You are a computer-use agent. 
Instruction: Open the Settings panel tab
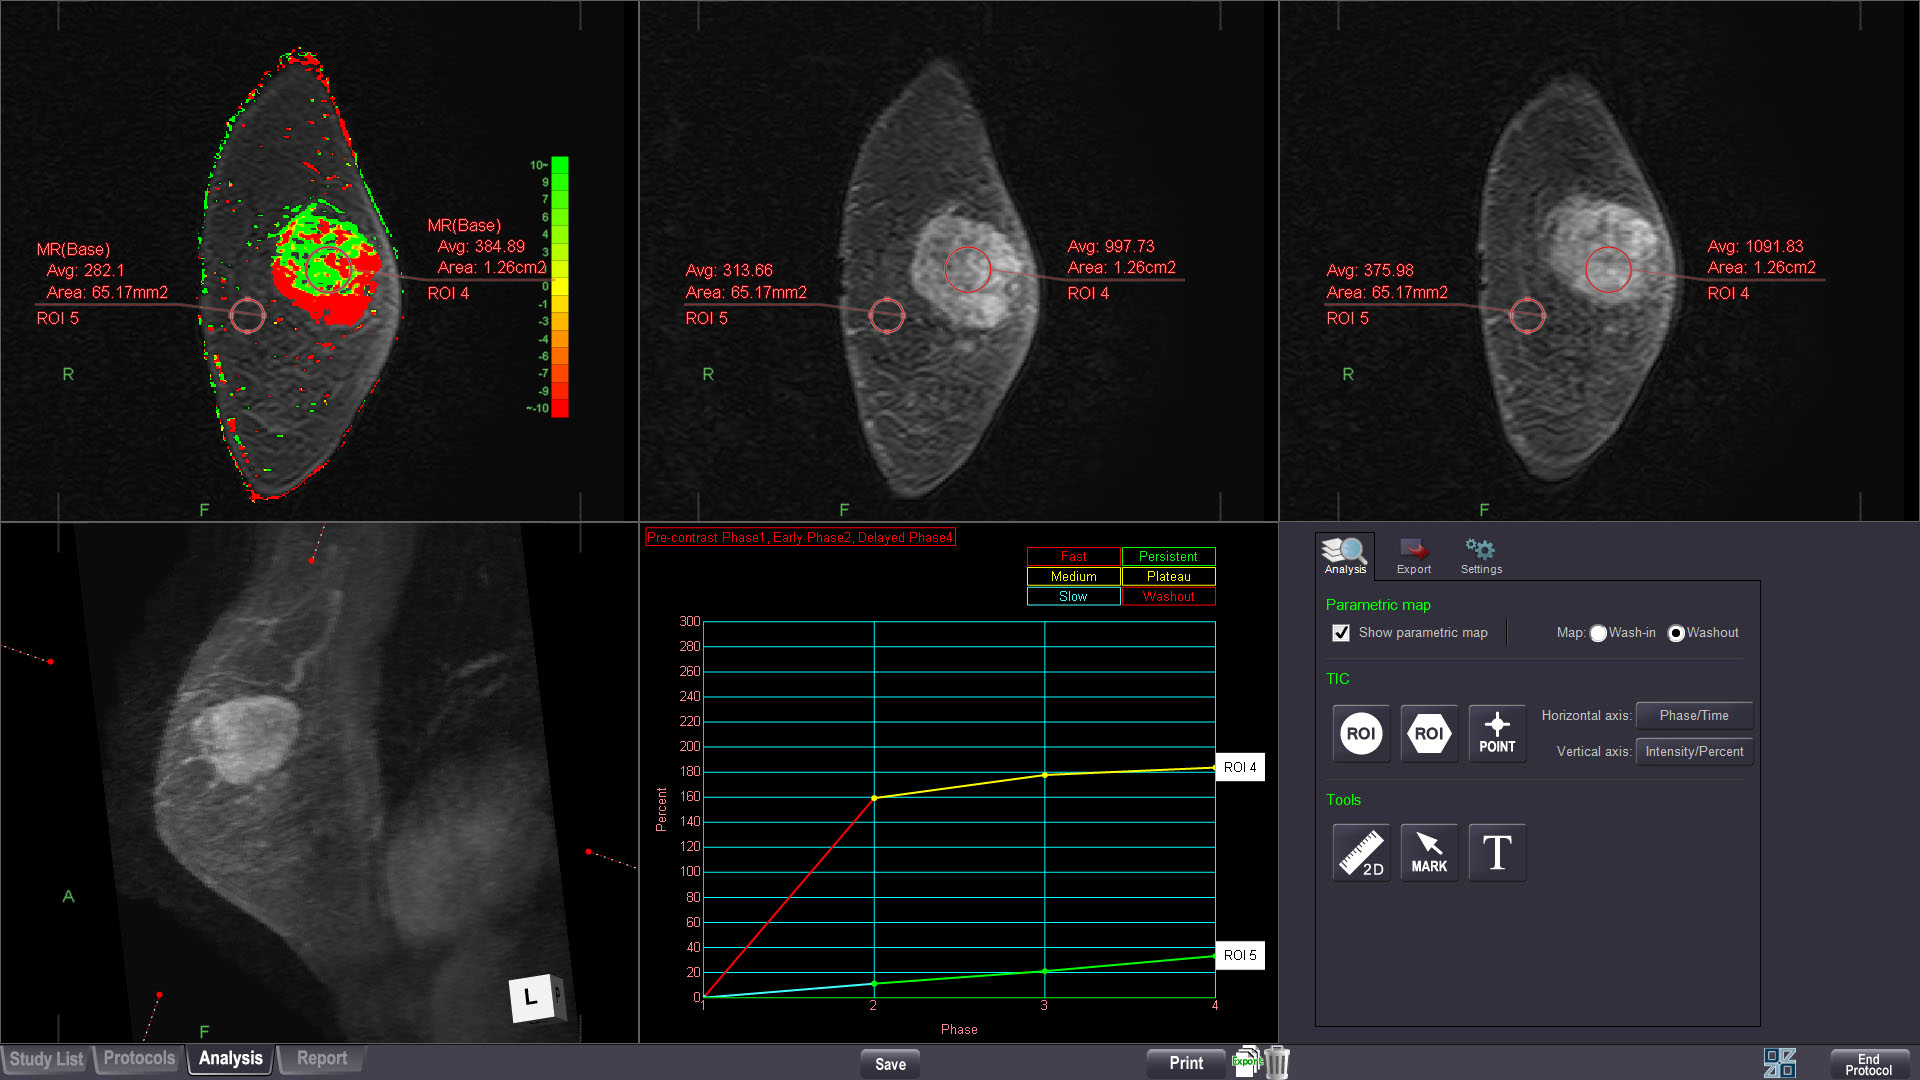tap(1480, 556)
